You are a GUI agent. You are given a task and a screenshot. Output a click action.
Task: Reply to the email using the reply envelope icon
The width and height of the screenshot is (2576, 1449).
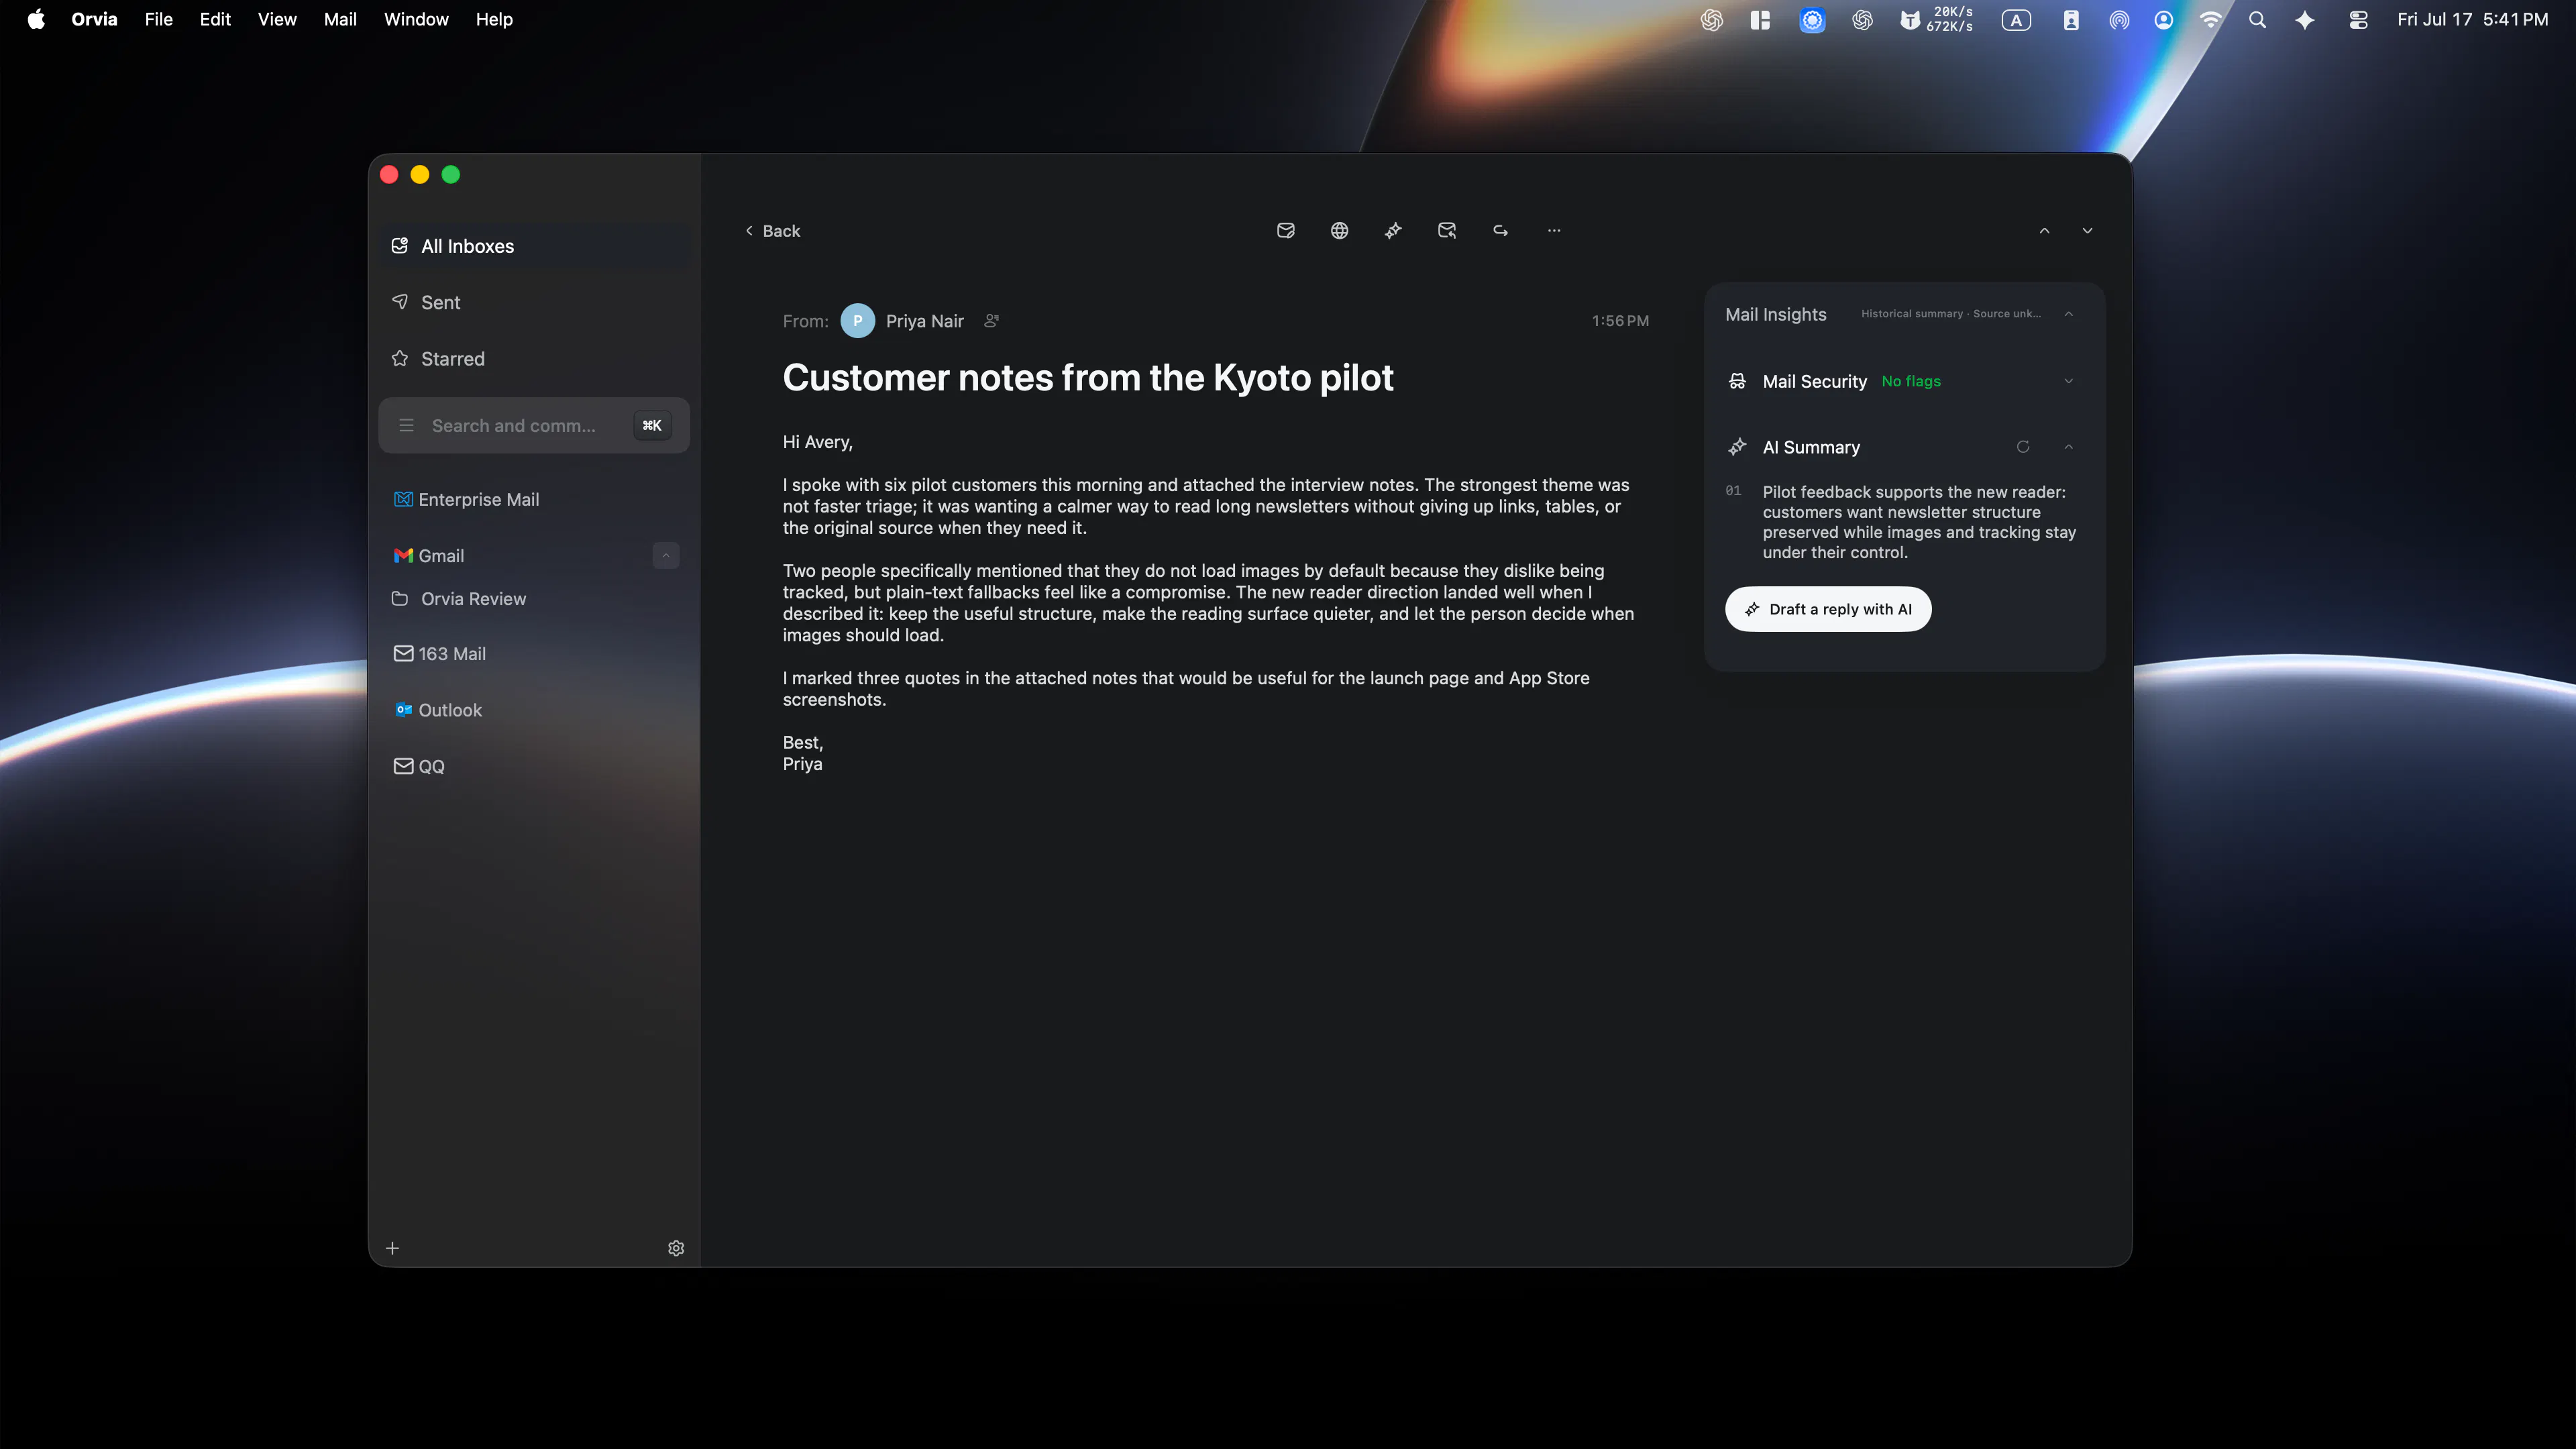point(1447,231)
